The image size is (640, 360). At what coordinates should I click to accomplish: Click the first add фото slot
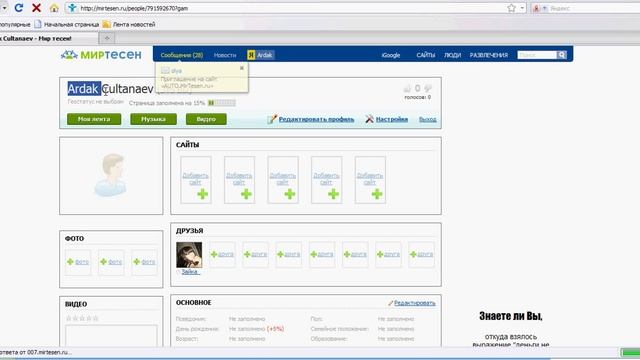pos(78,262)
